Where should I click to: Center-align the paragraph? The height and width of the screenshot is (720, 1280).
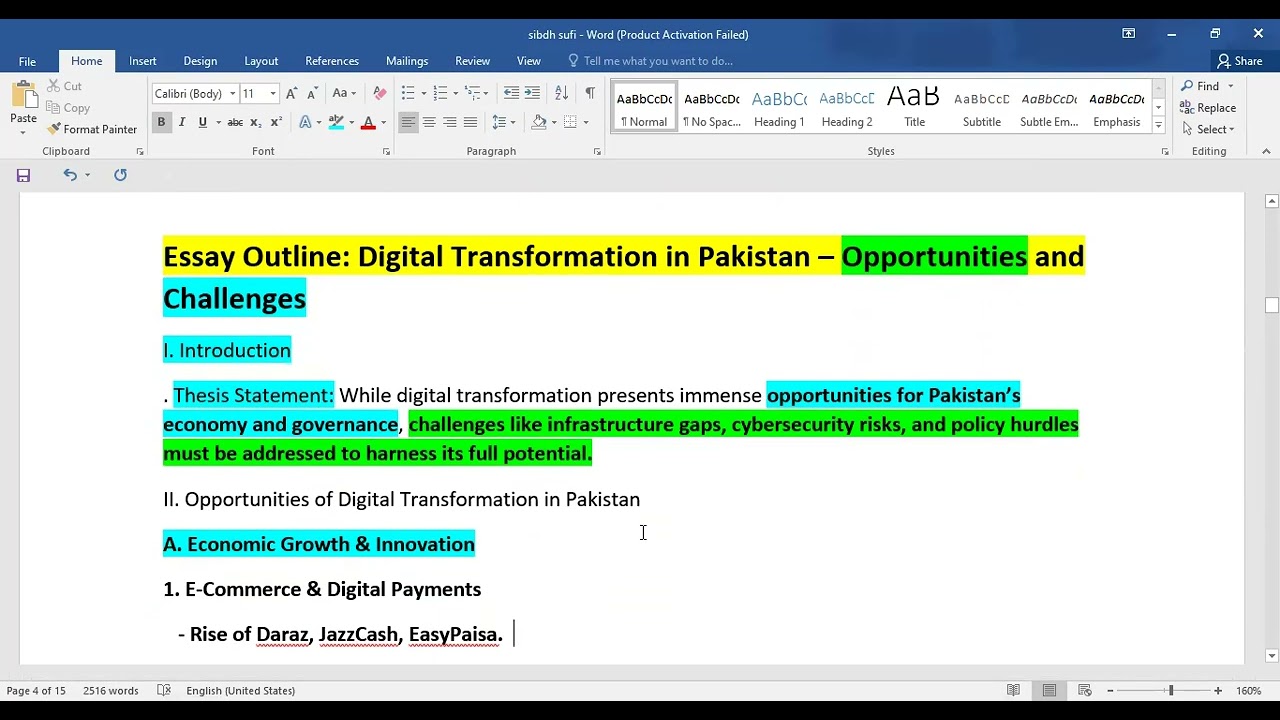(429, 122)
